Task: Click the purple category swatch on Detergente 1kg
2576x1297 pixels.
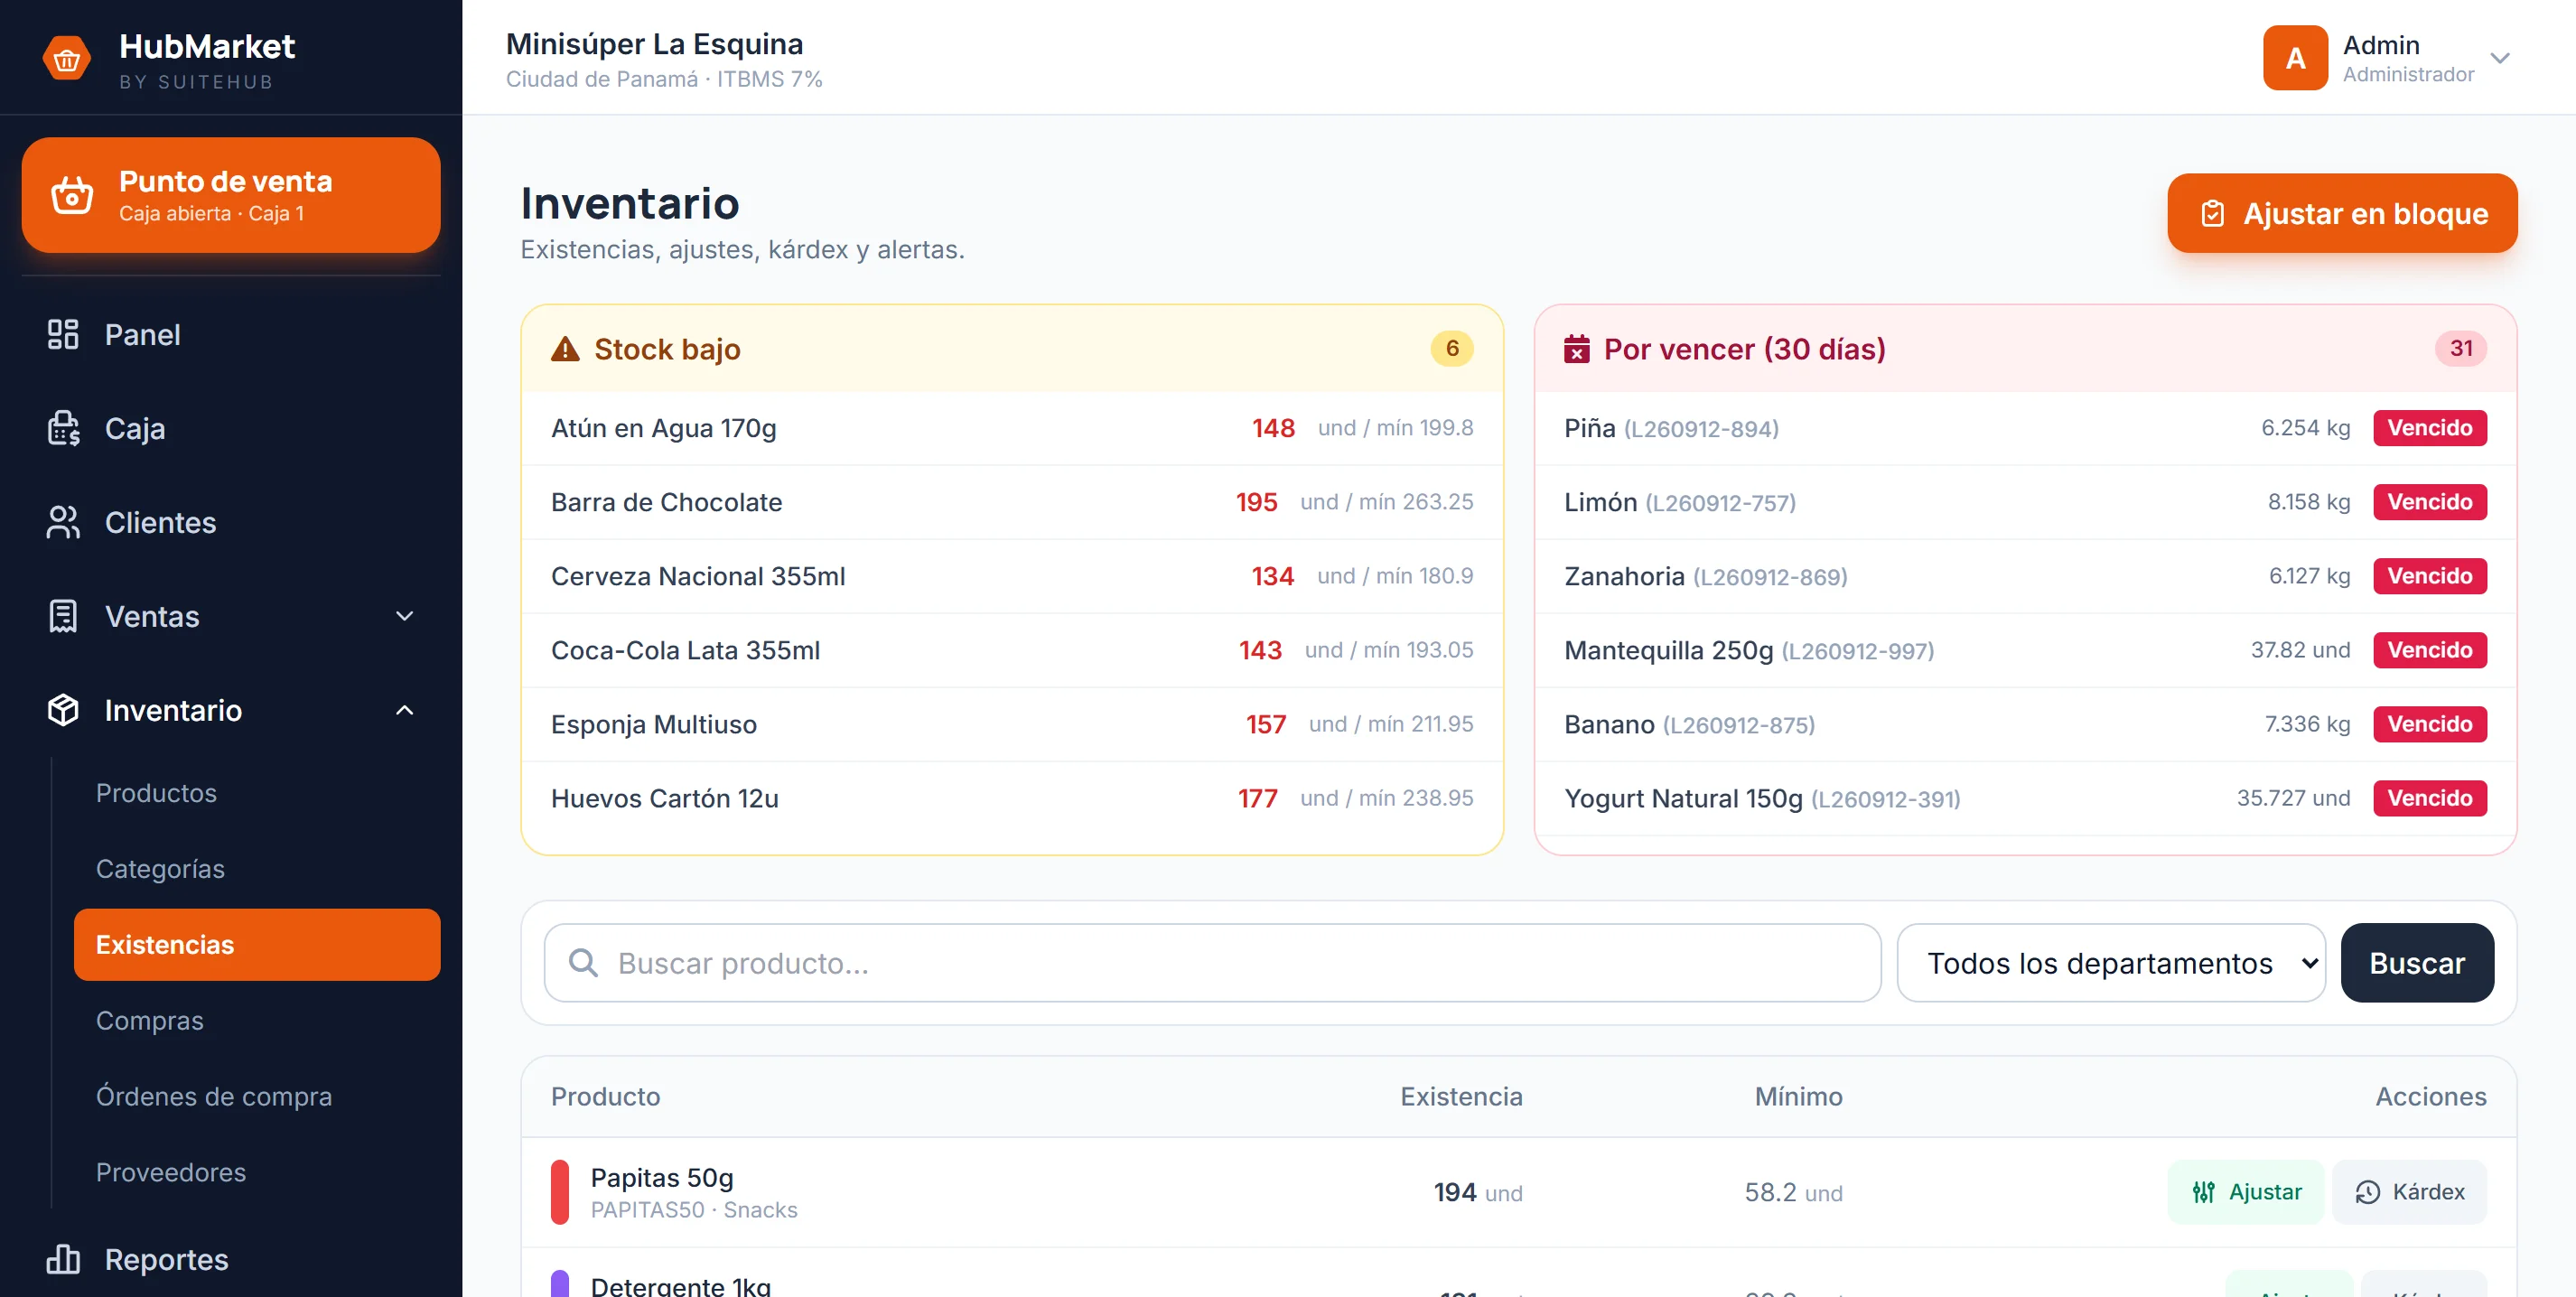Action: (x=560, y=1284)
